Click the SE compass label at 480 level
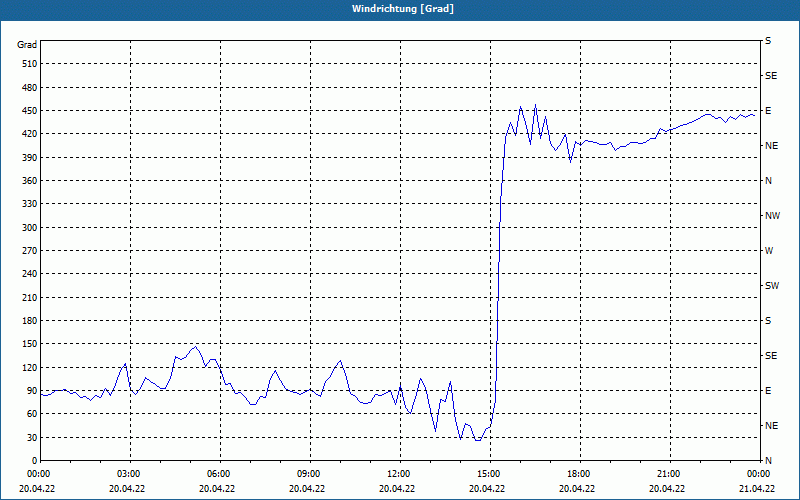Viewport: 800px width, 500px height. [771, 76]
